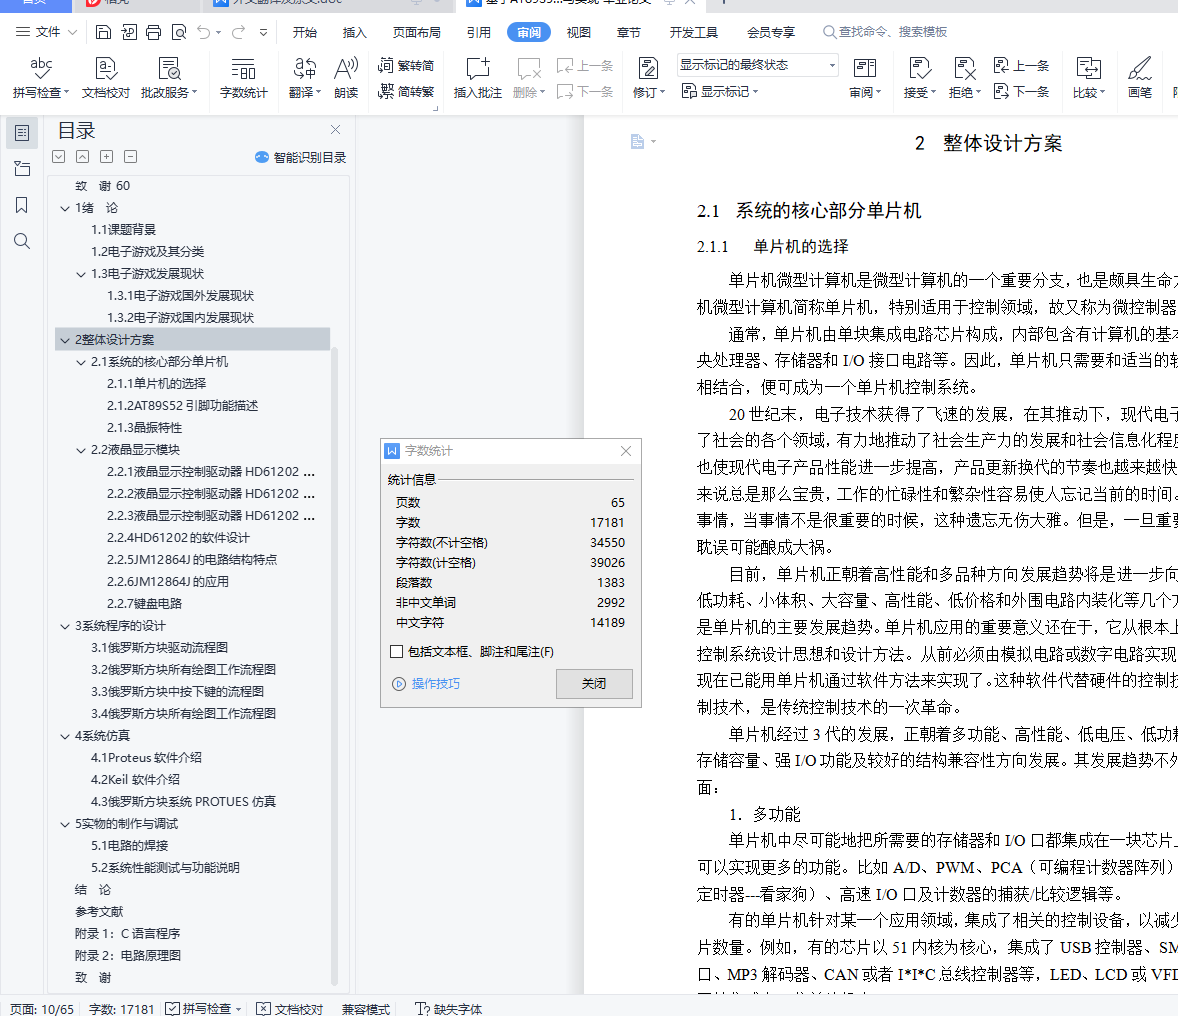1178x1016 pixels.
Task: Open the 显示标记的最终状态 dropdown
Action: pyautogui.click(x=757, y=65)
